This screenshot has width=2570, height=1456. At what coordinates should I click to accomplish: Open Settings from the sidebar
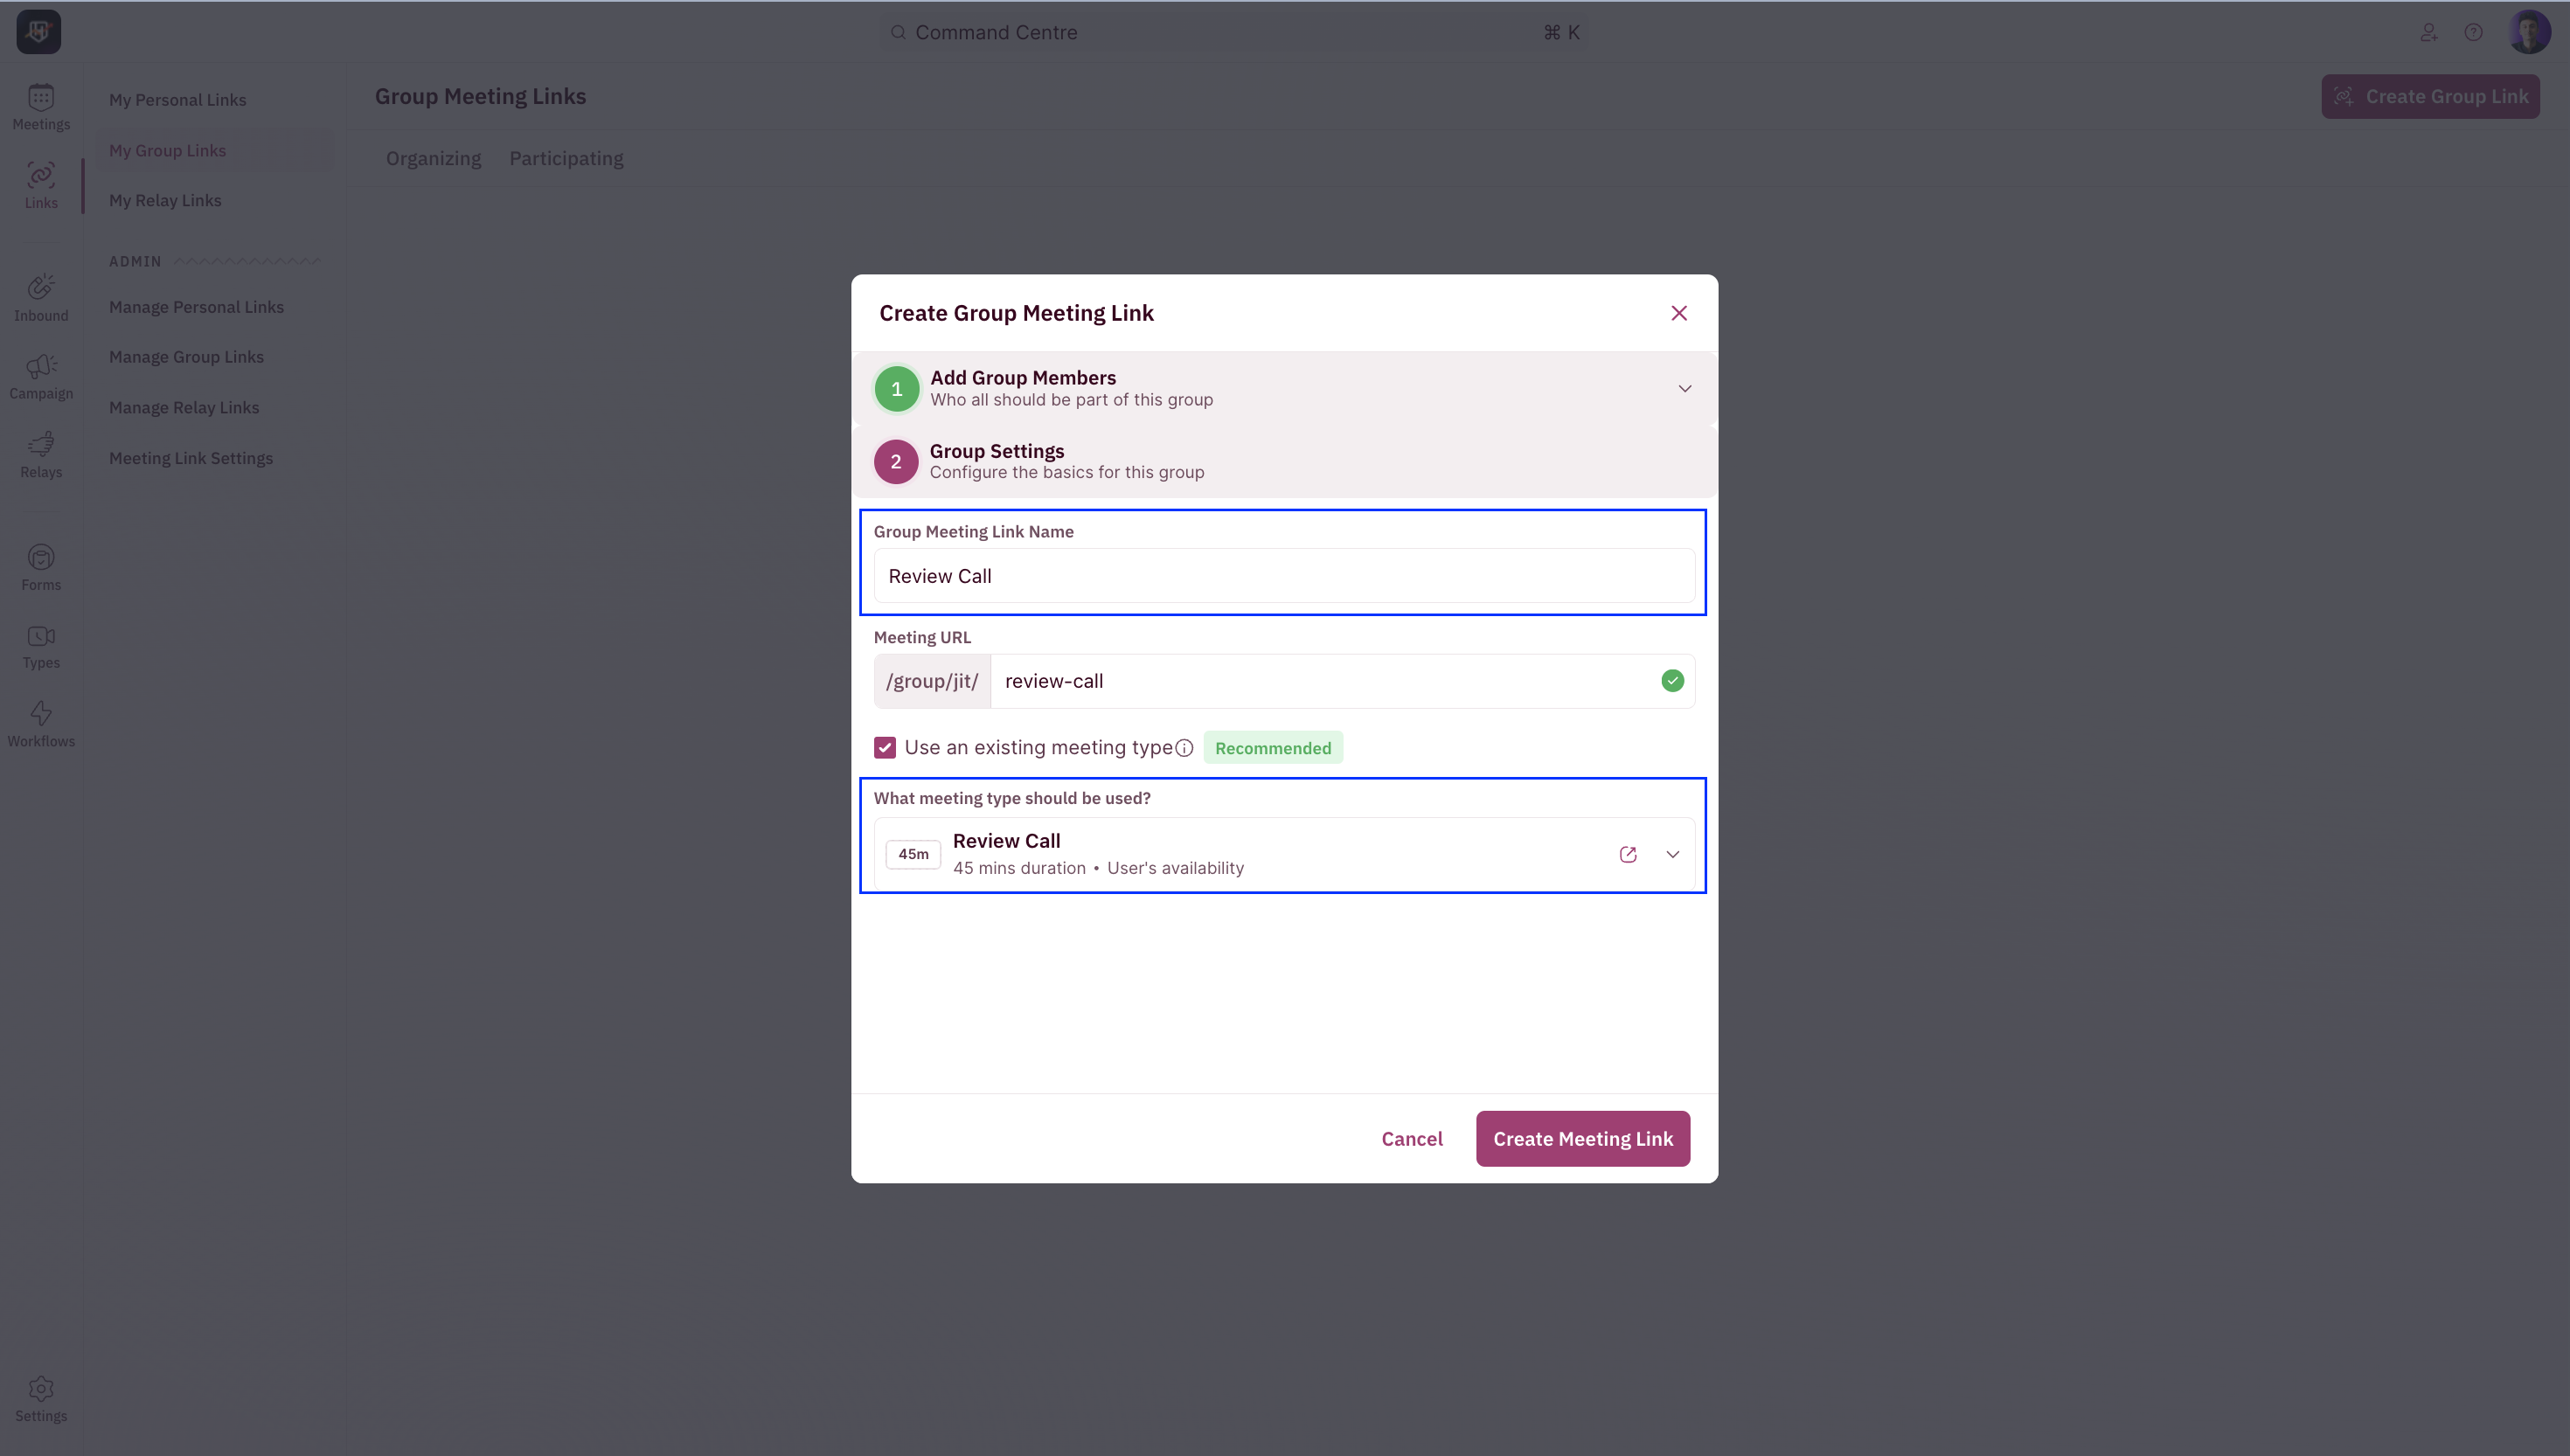point(41,1400)
